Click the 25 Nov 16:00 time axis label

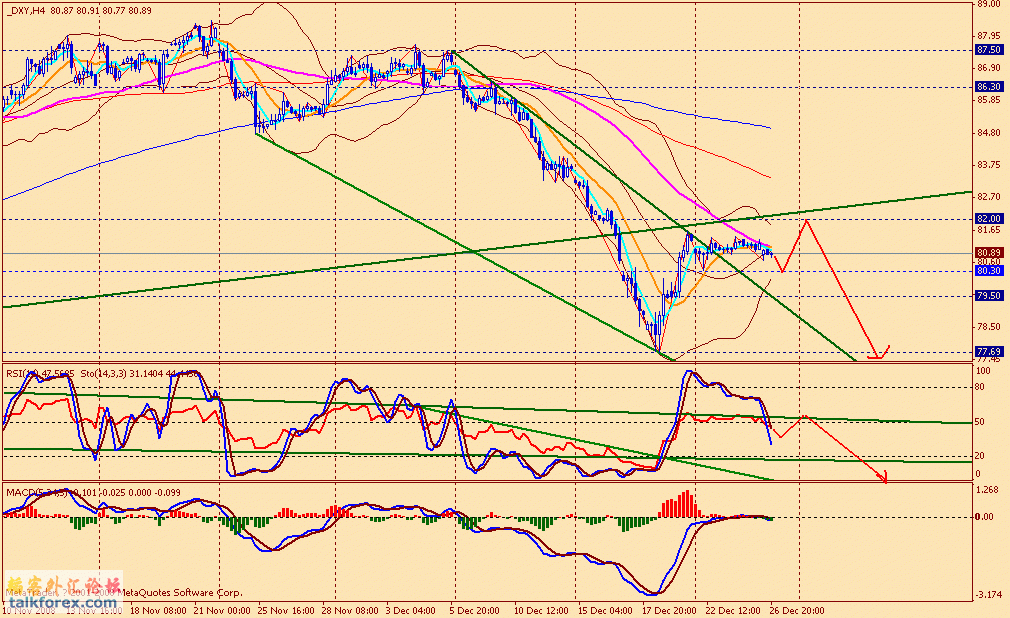286,610
